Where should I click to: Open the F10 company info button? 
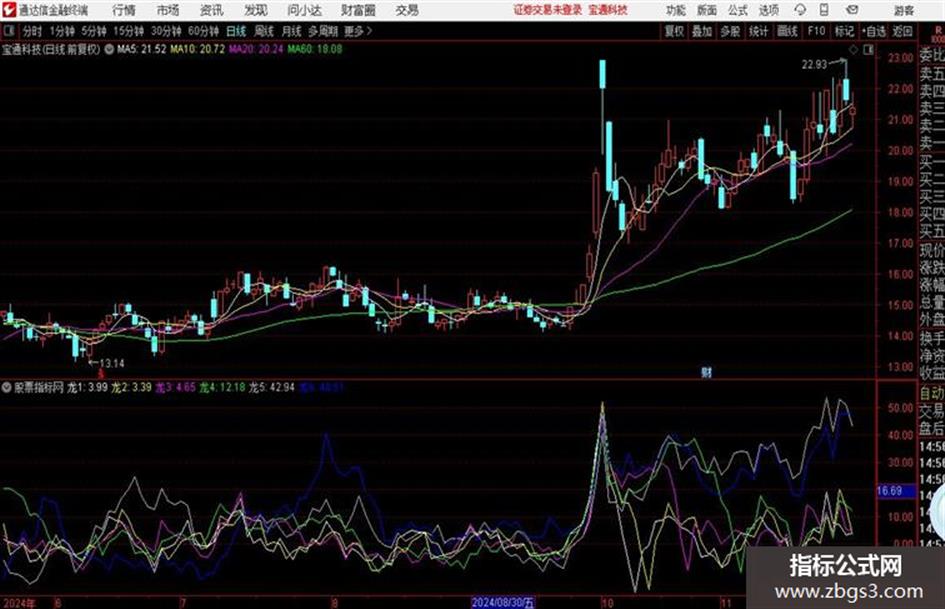point(816,31)
